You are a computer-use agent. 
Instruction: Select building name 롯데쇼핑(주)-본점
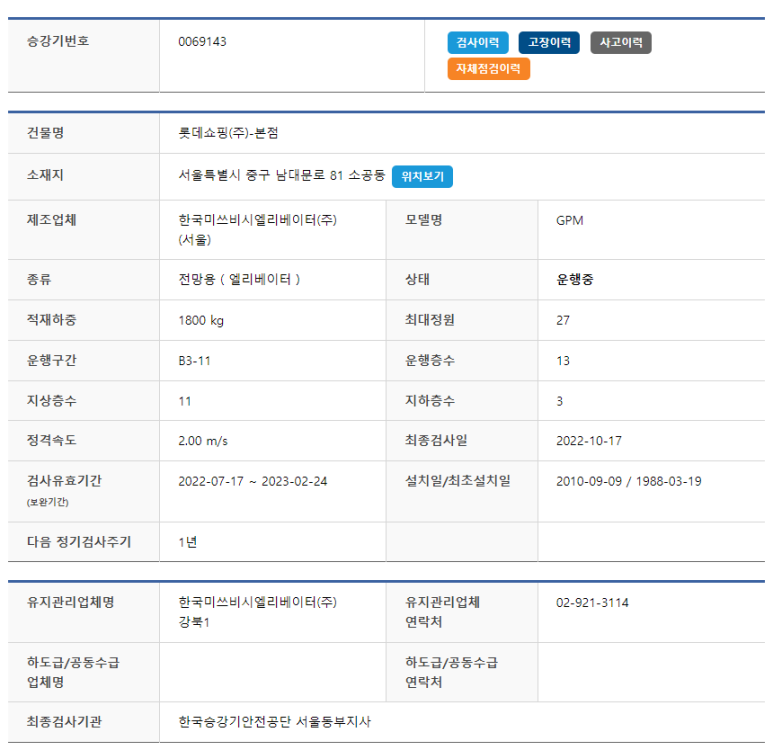click(x=228, y=133)
